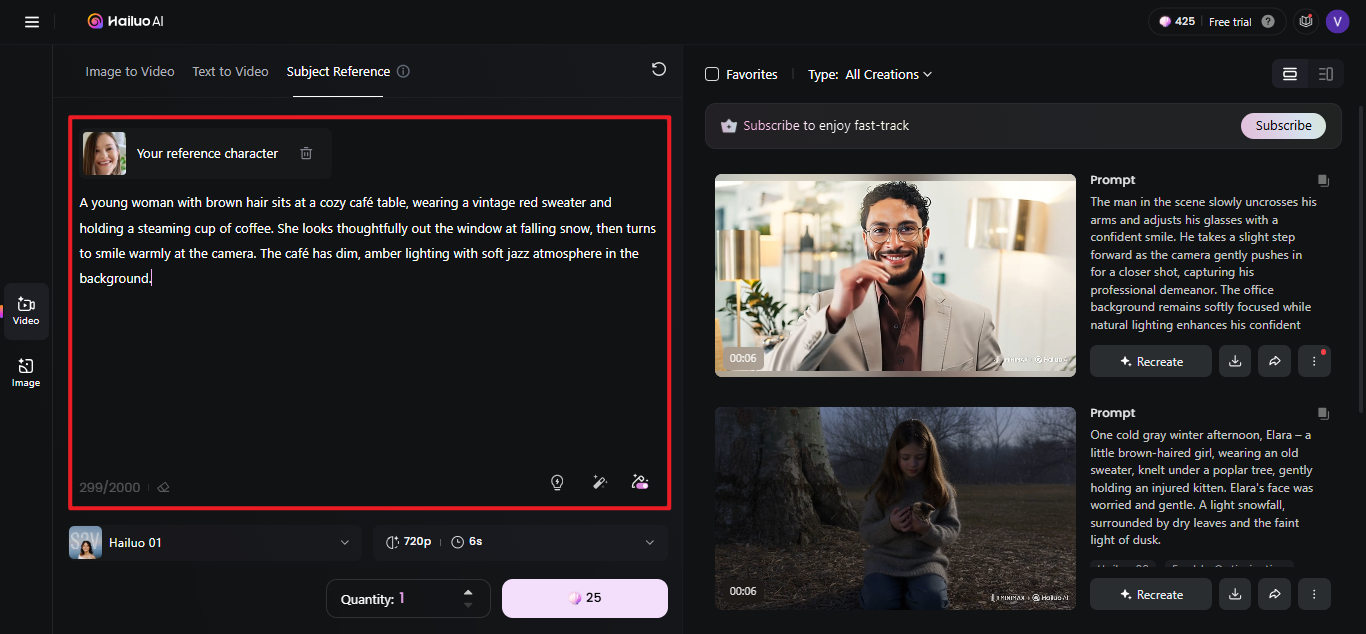Switch to Image to Video tab
1366x634 pixels.
pos(130,71)
